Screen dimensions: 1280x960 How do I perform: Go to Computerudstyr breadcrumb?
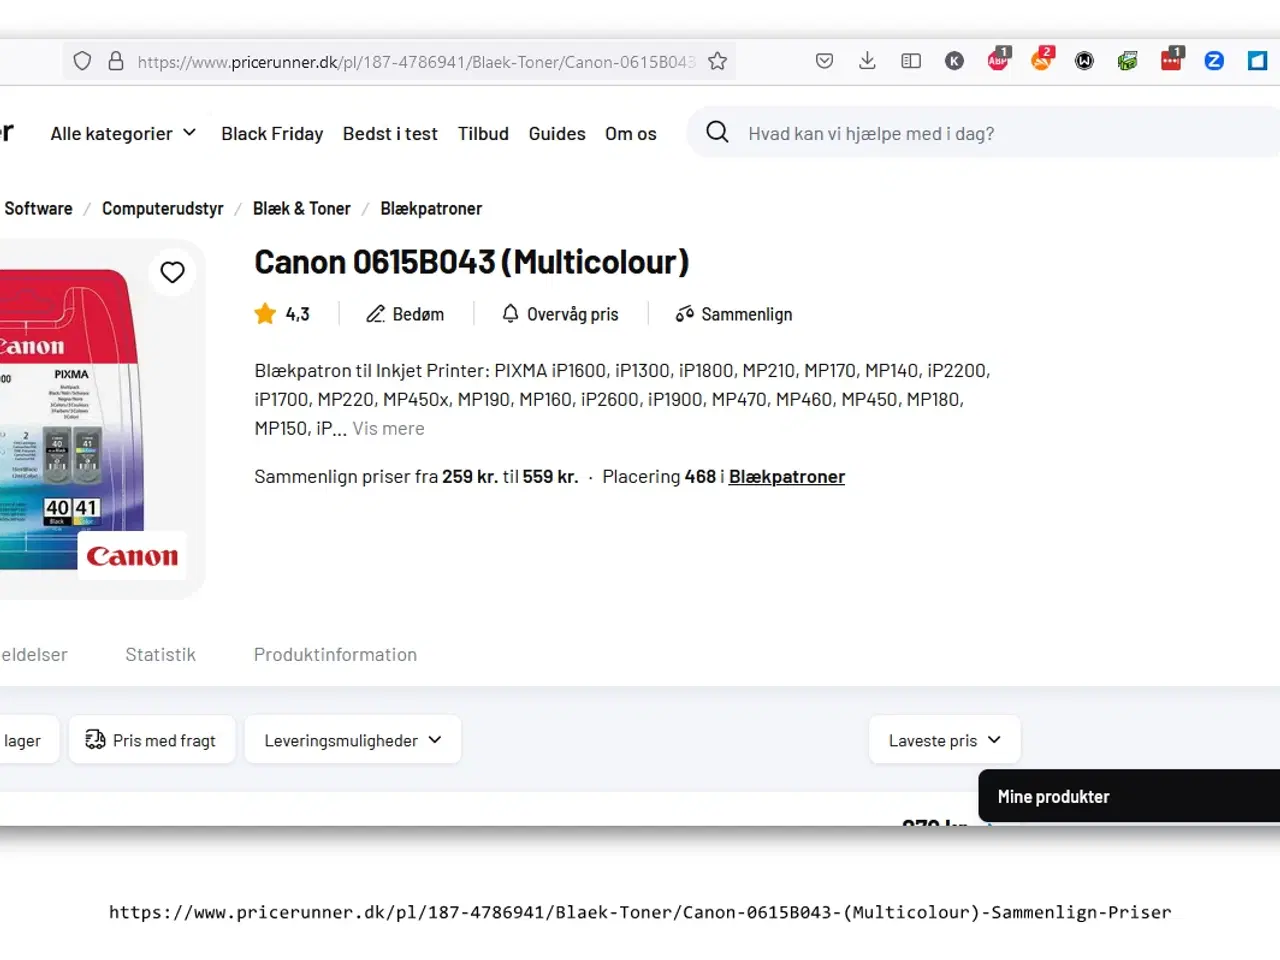tap(163, 208)
